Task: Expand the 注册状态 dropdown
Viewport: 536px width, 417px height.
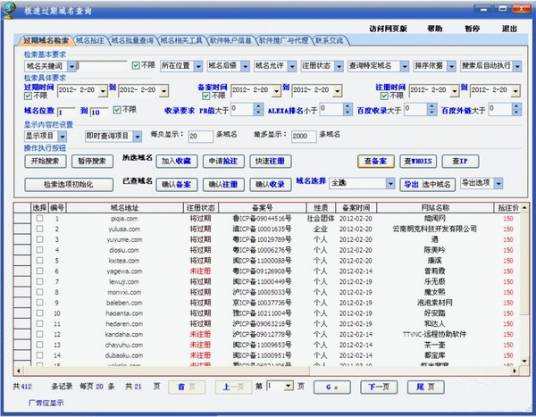Action: click(339, 66)
